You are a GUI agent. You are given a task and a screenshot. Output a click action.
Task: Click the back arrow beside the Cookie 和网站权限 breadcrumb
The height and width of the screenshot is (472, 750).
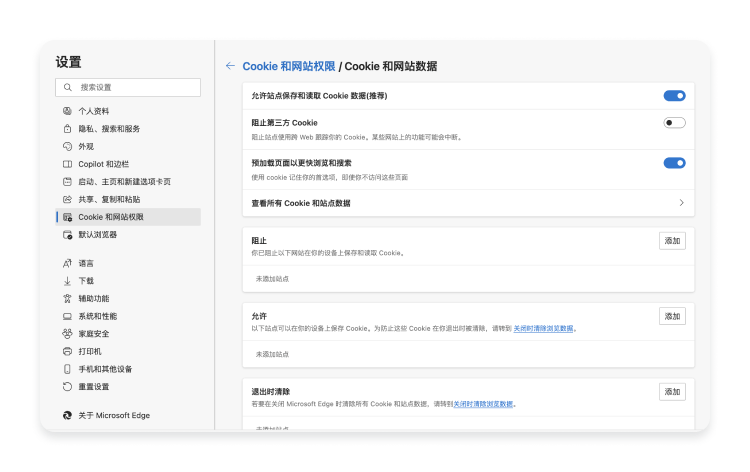click(230, 66)
